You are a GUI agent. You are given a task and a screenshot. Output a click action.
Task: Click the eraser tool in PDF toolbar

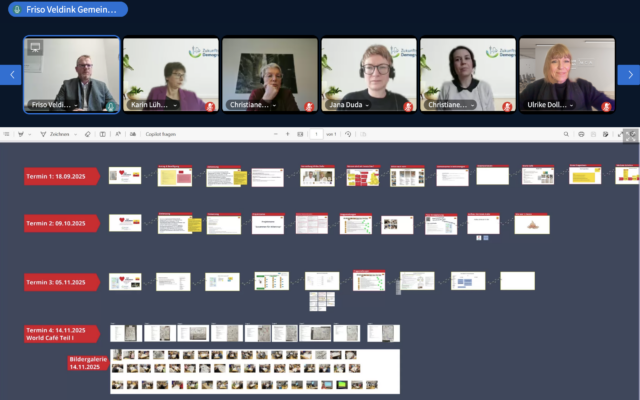pos(87,134)
